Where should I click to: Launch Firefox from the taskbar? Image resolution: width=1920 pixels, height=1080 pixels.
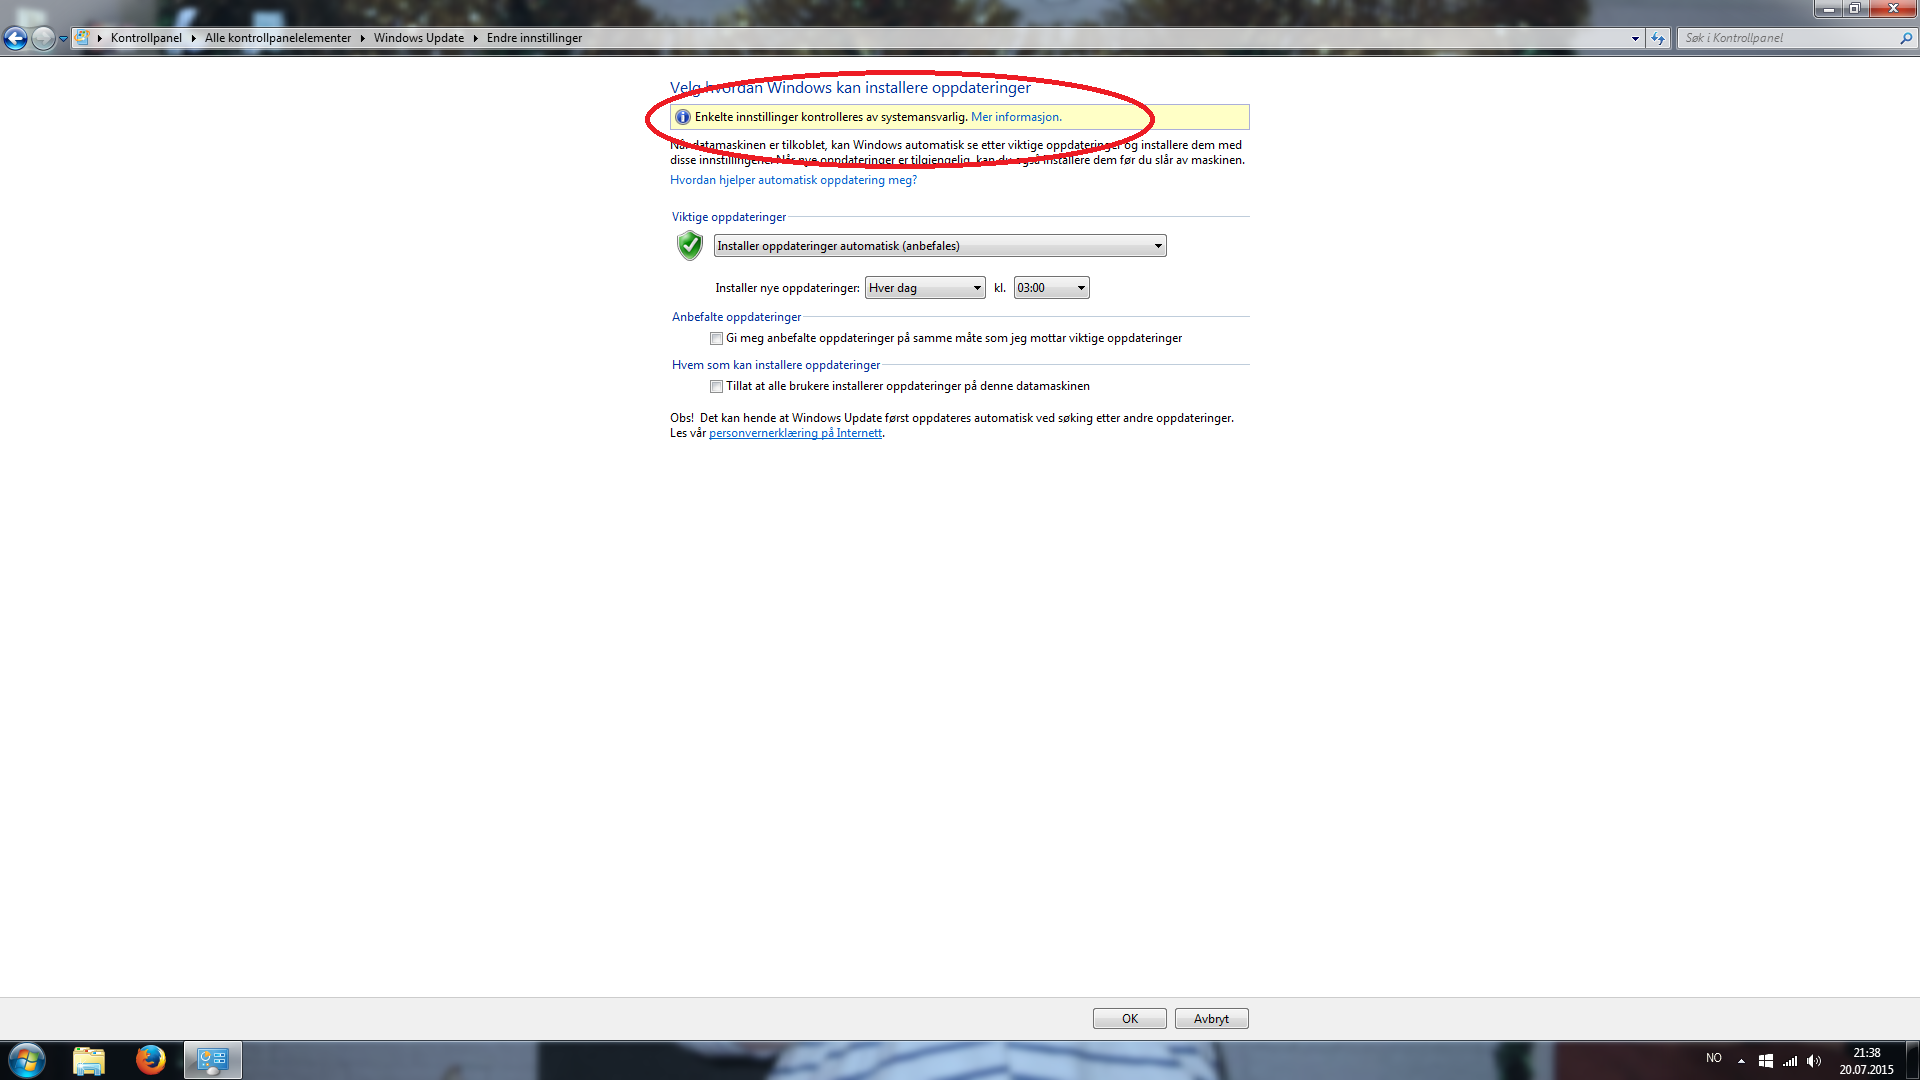click(151, 1060)
